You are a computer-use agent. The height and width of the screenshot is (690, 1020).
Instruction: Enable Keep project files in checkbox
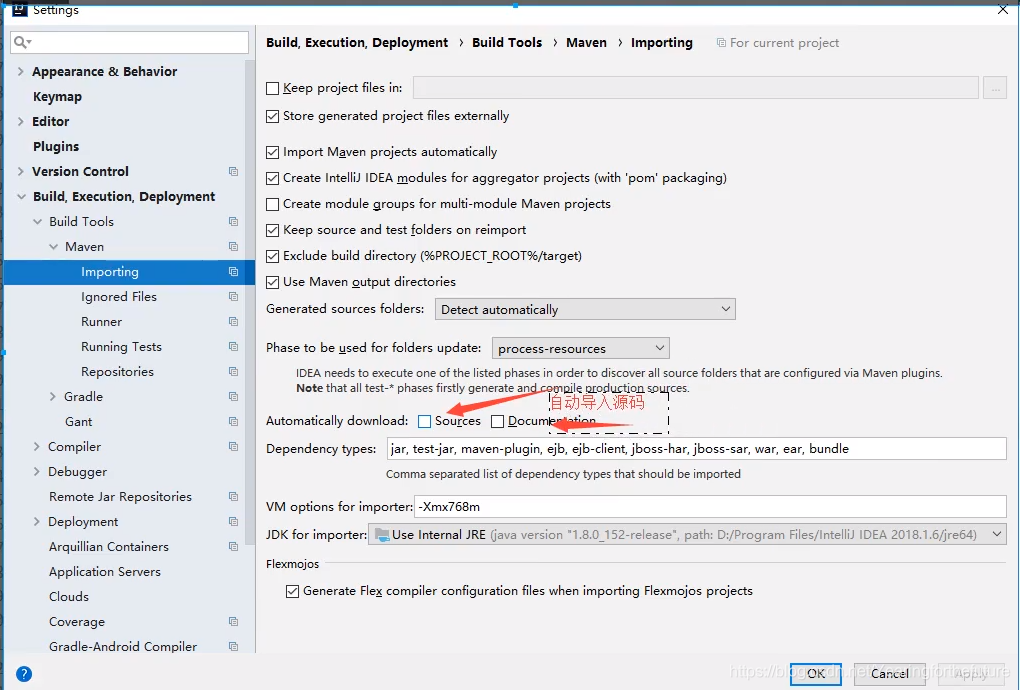[x=273, y=88]
